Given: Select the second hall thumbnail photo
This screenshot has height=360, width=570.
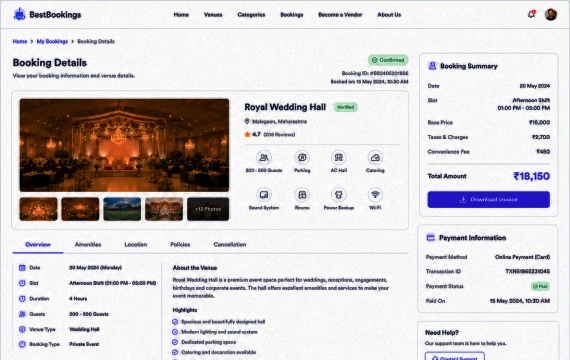Looking at the screenshot, I should pos(80,209).
